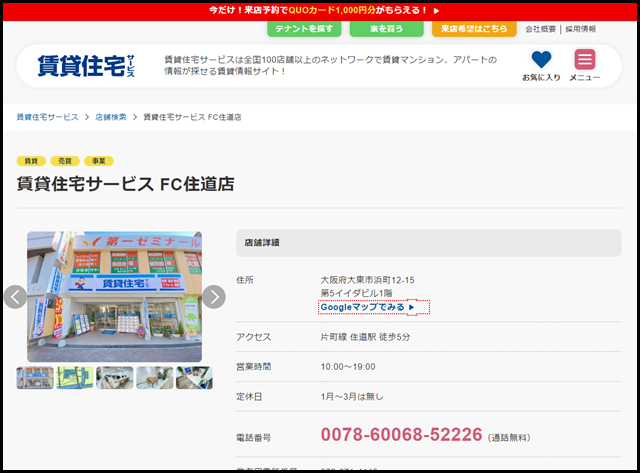Click the 賃貸住宅サービス logo
Screen dimensions: 640x473
pos(86,65)
